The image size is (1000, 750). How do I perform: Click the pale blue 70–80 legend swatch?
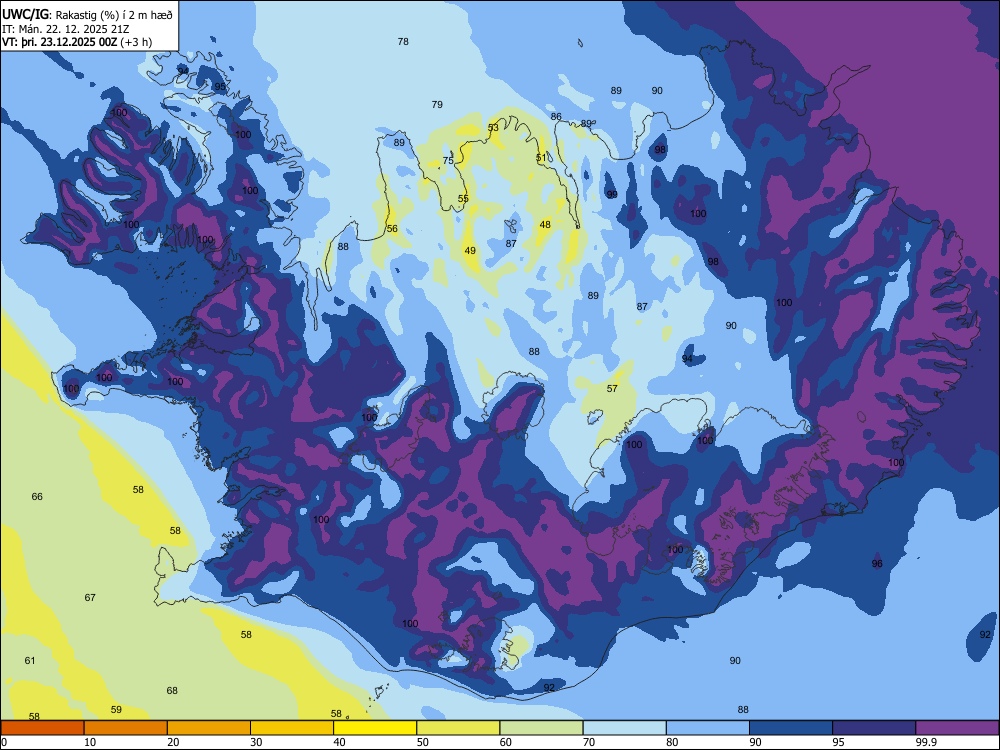[x=624, y=728]
